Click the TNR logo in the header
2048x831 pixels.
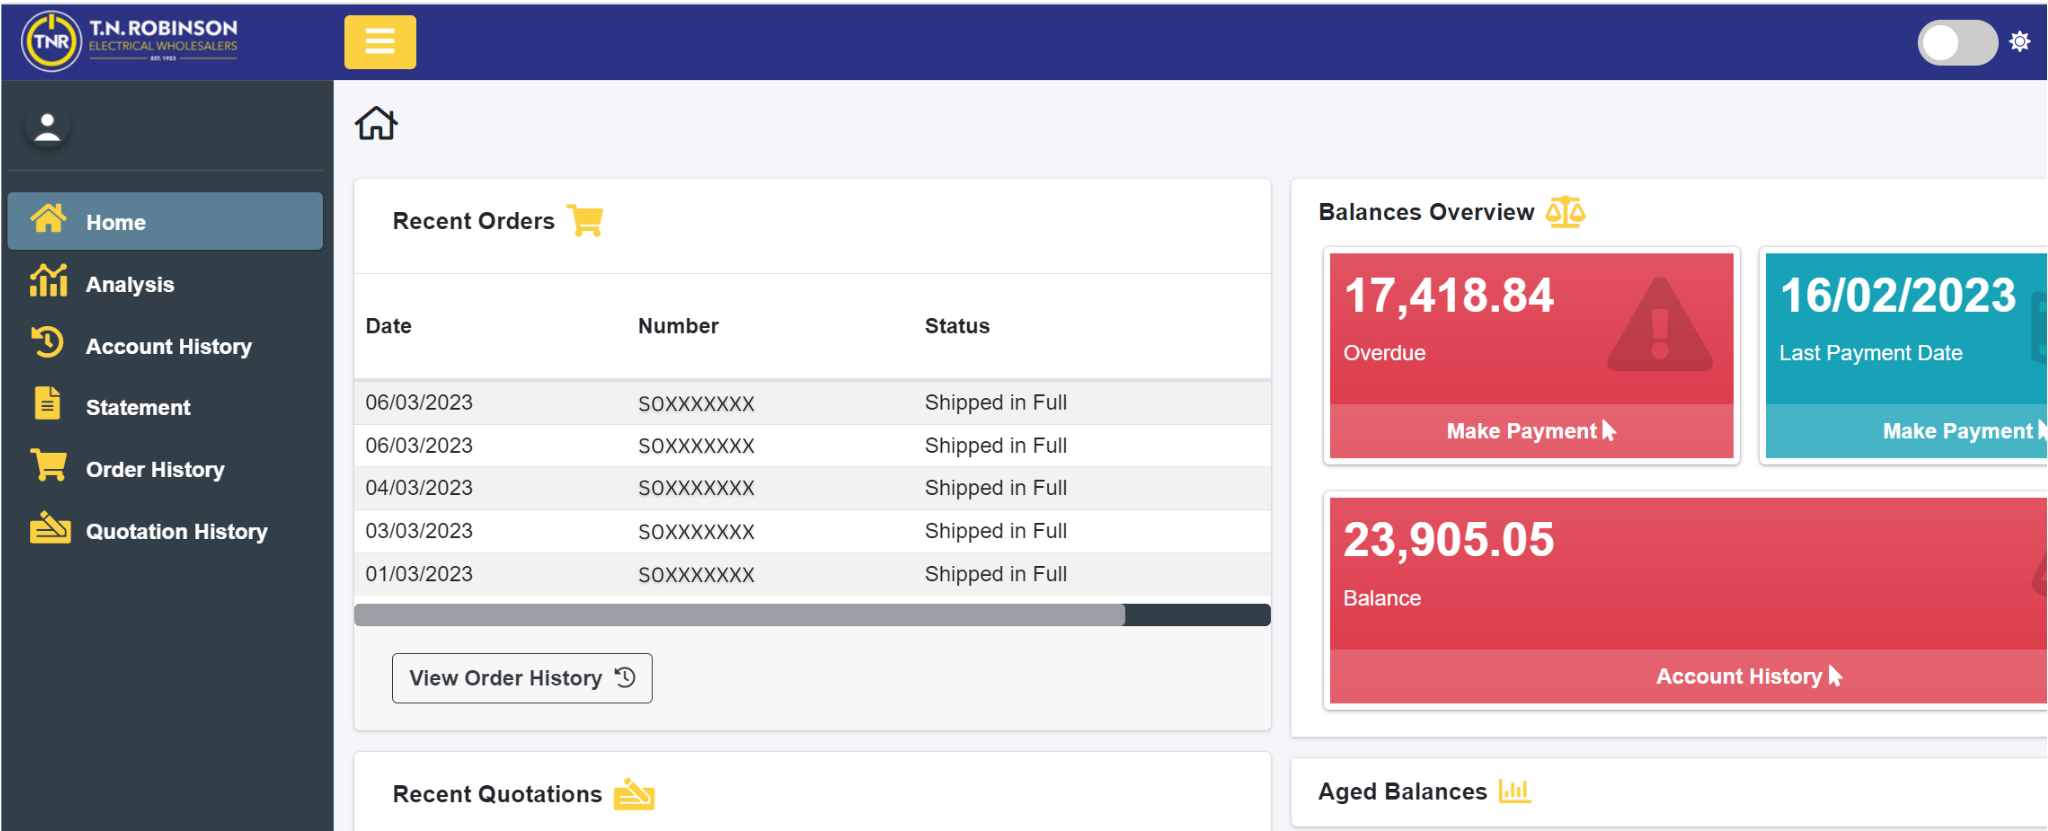tap(130, 41)
